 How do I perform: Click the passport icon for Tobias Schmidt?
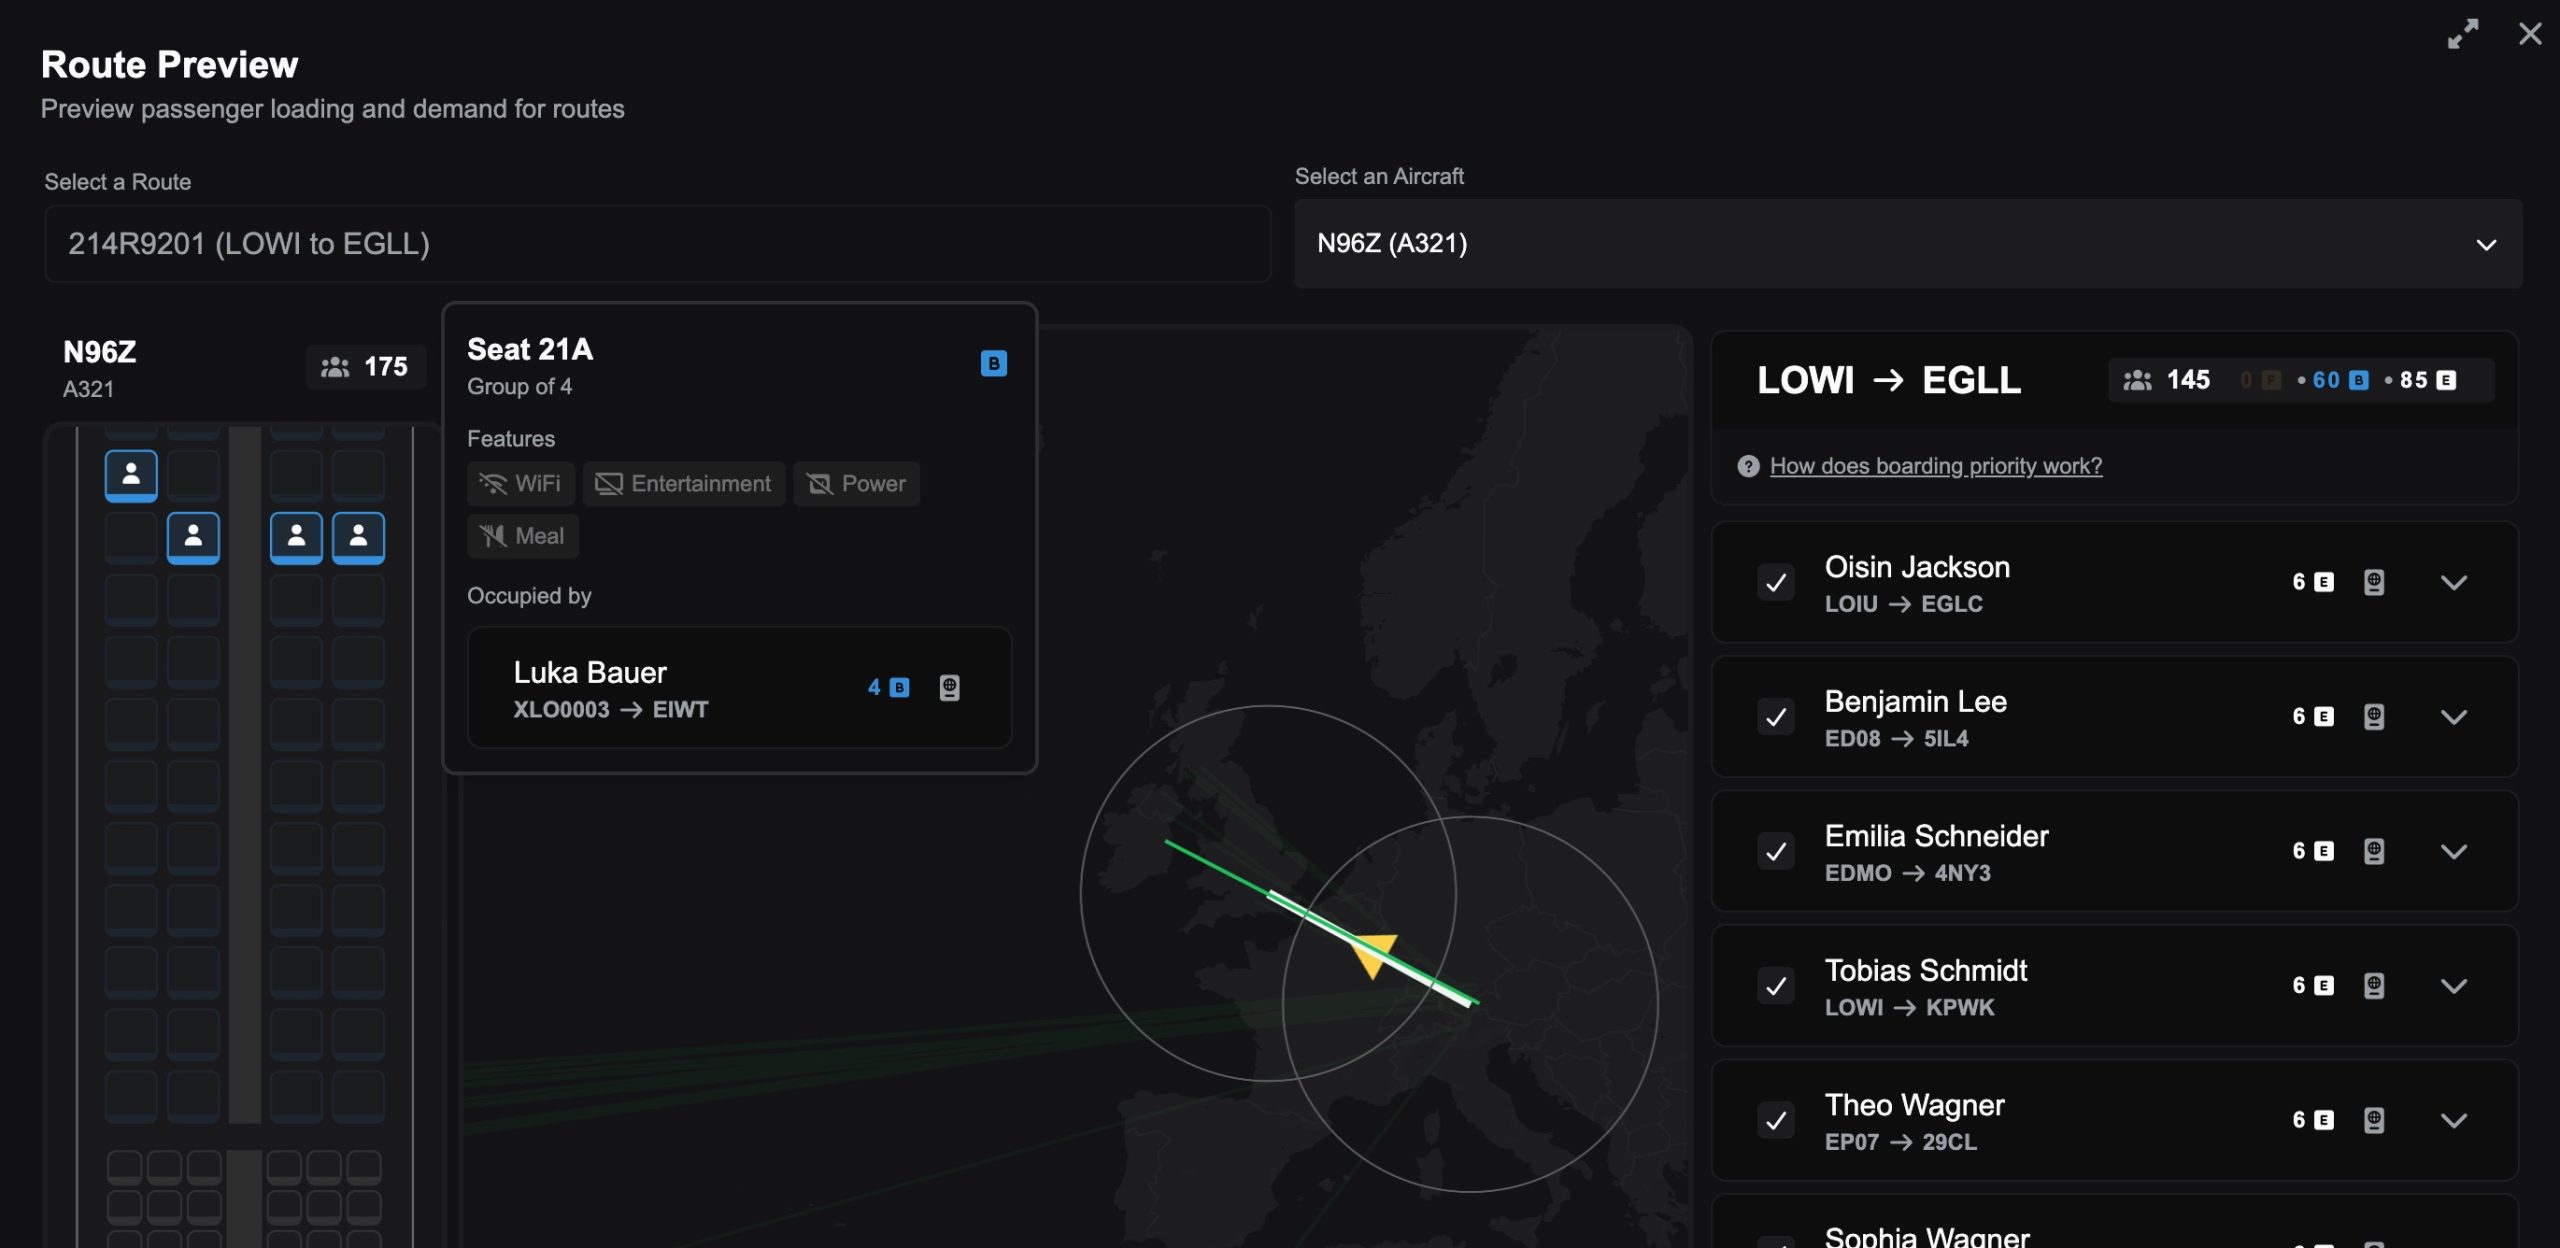tap(2373, 986)
